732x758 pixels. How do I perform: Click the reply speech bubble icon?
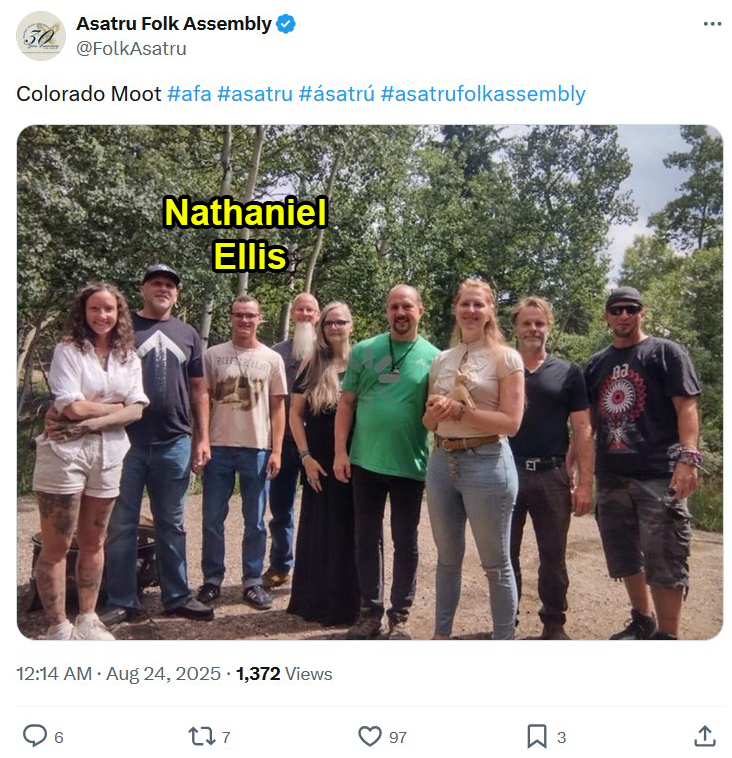click(x=35, y=736)
